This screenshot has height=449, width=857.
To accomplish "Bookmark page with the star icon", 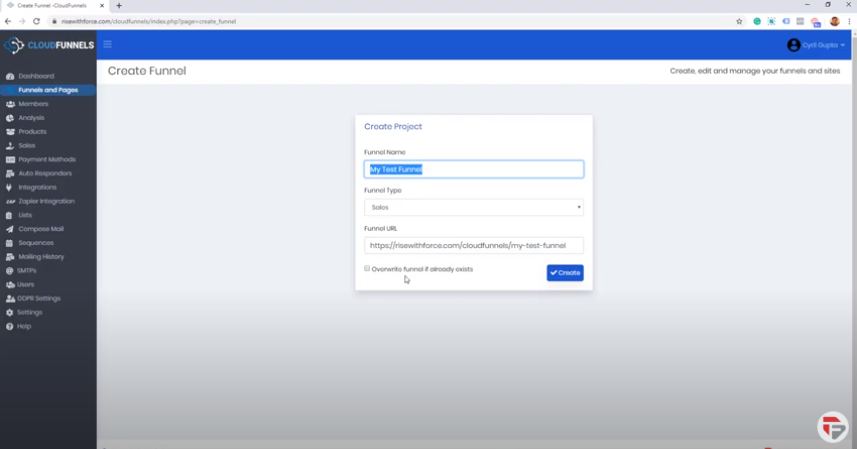I will tap(739, 21).
